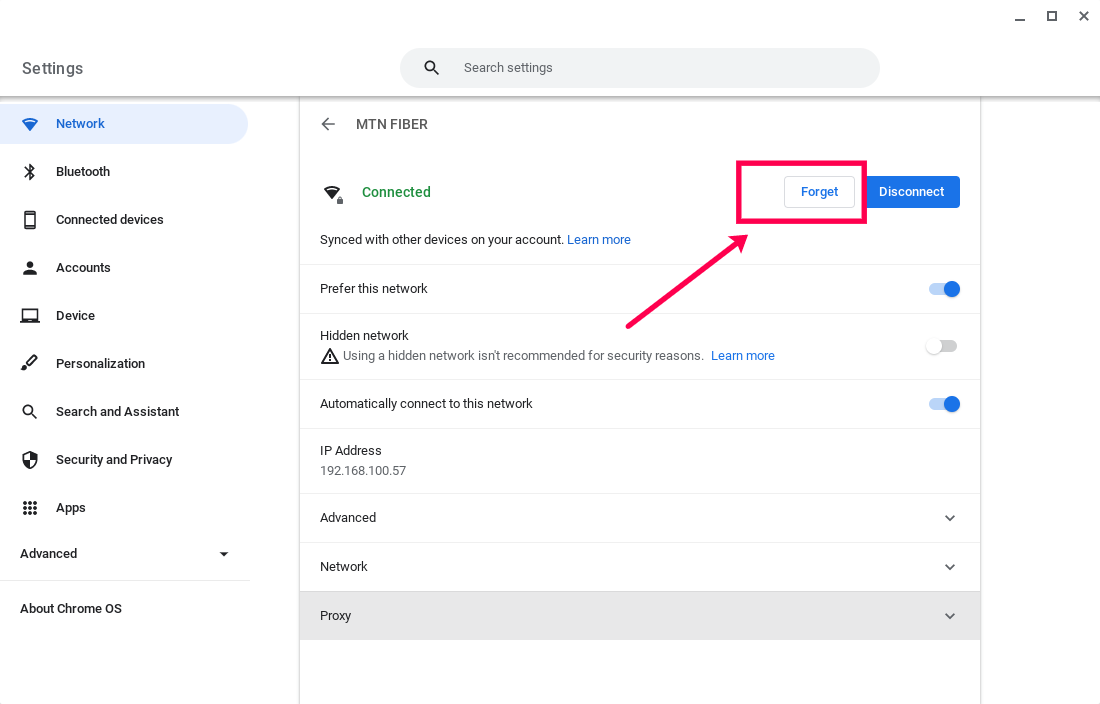Open Learn more about hidden networks
Viewport: 1100px width, 704px height.
(x=743, y=356)
